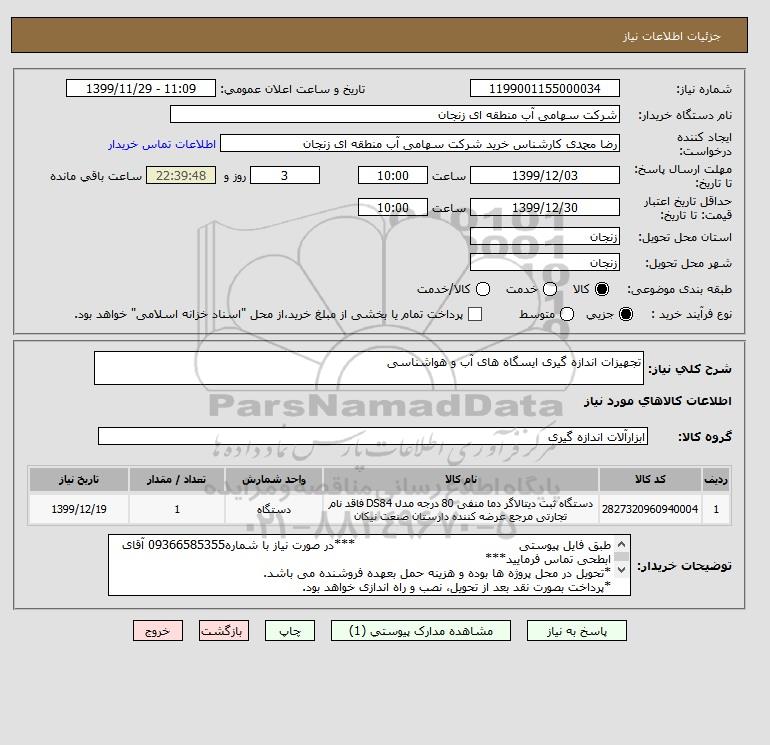Screen dimensions: 770x745
Task: Click the اطلاعات کالاهای مورد نیاز heading
Action: click(658, 401)
